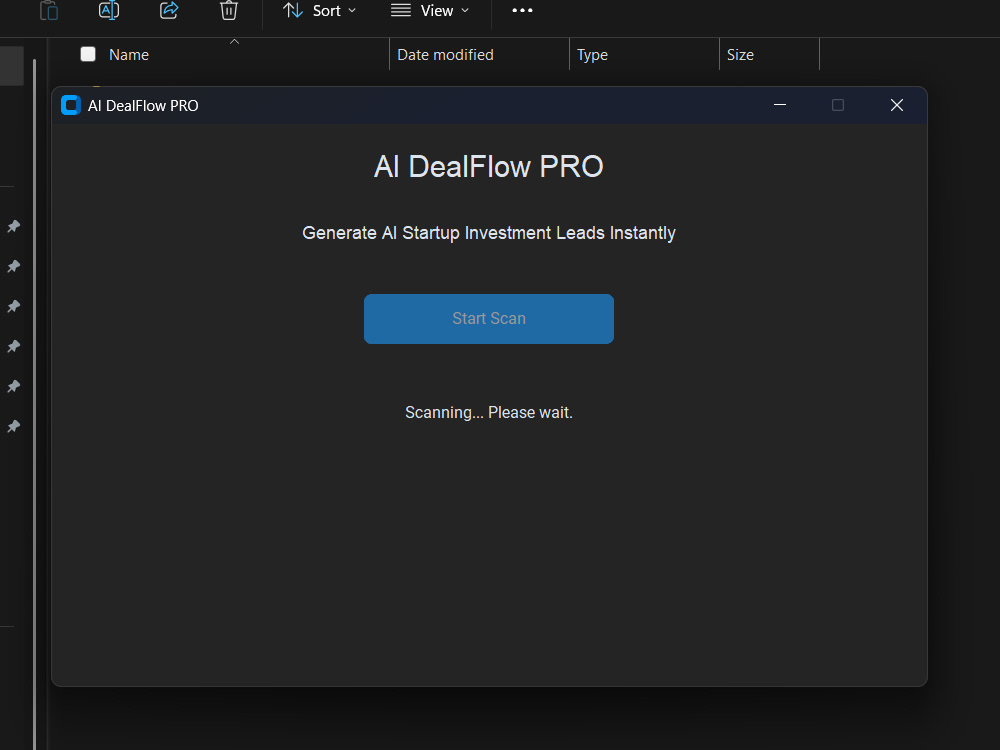Open the See more ellipsis menu
The width and height of the screenshot is (1000, 750).
point(522,10)
